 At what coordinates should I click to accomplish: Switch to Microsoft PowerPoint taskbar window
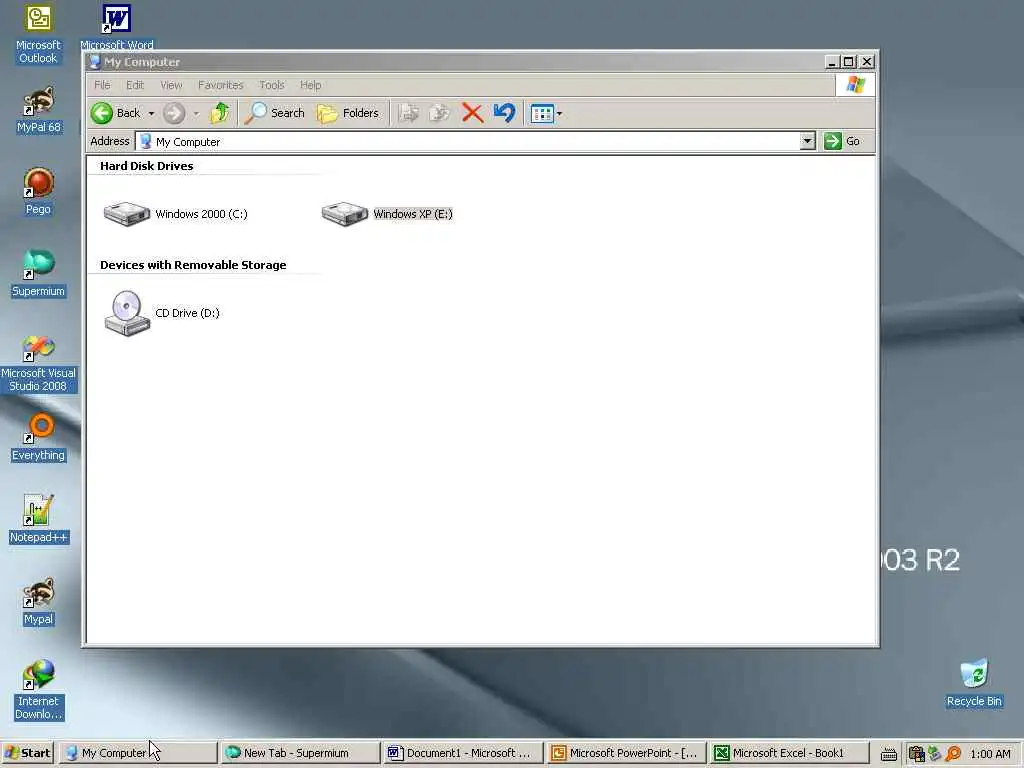point(626,753)
